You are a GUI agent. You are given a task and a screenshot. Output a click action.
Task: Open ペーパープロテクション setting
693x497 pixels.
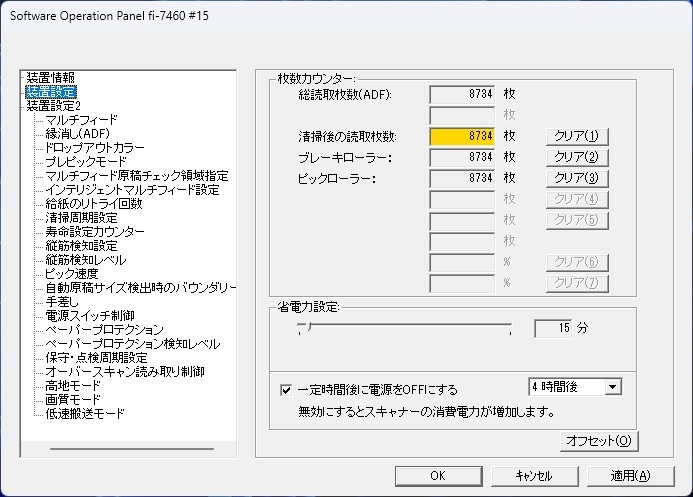(104, 329)
